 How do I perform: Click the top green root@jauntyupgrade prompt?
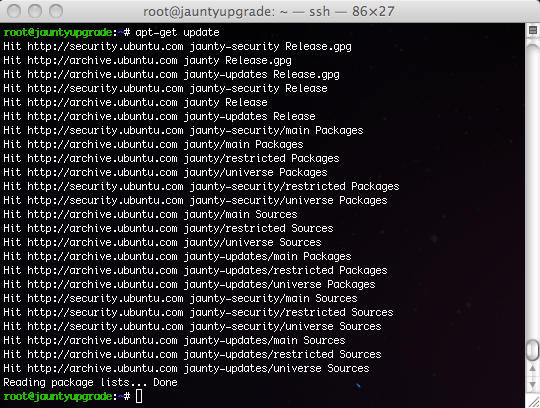tap(58, 32)
